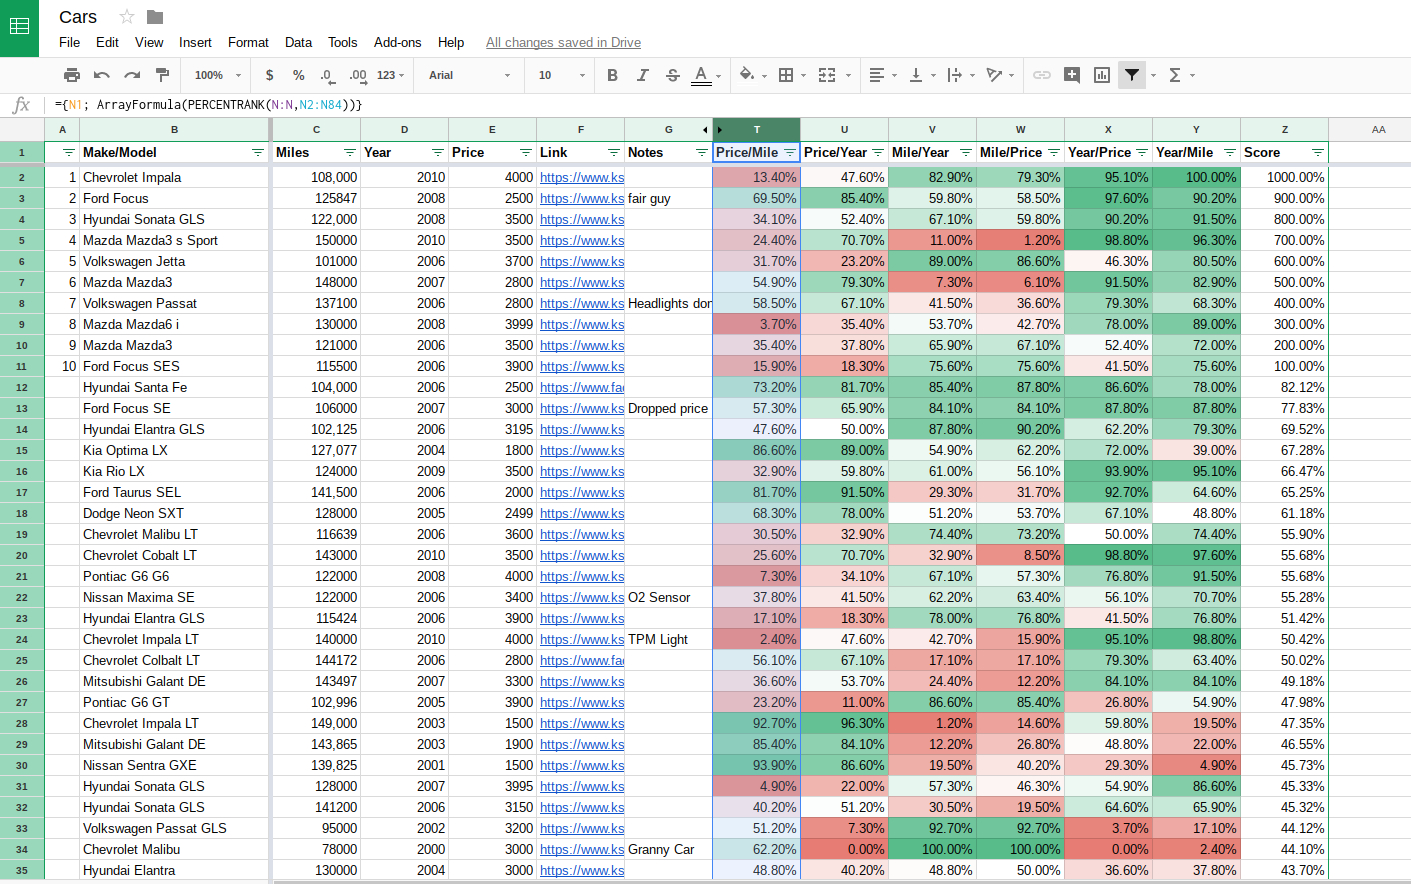The width and height of the screenshot is (1411, 884).
Task: Open the borders tool
Action: coord(786,75)
